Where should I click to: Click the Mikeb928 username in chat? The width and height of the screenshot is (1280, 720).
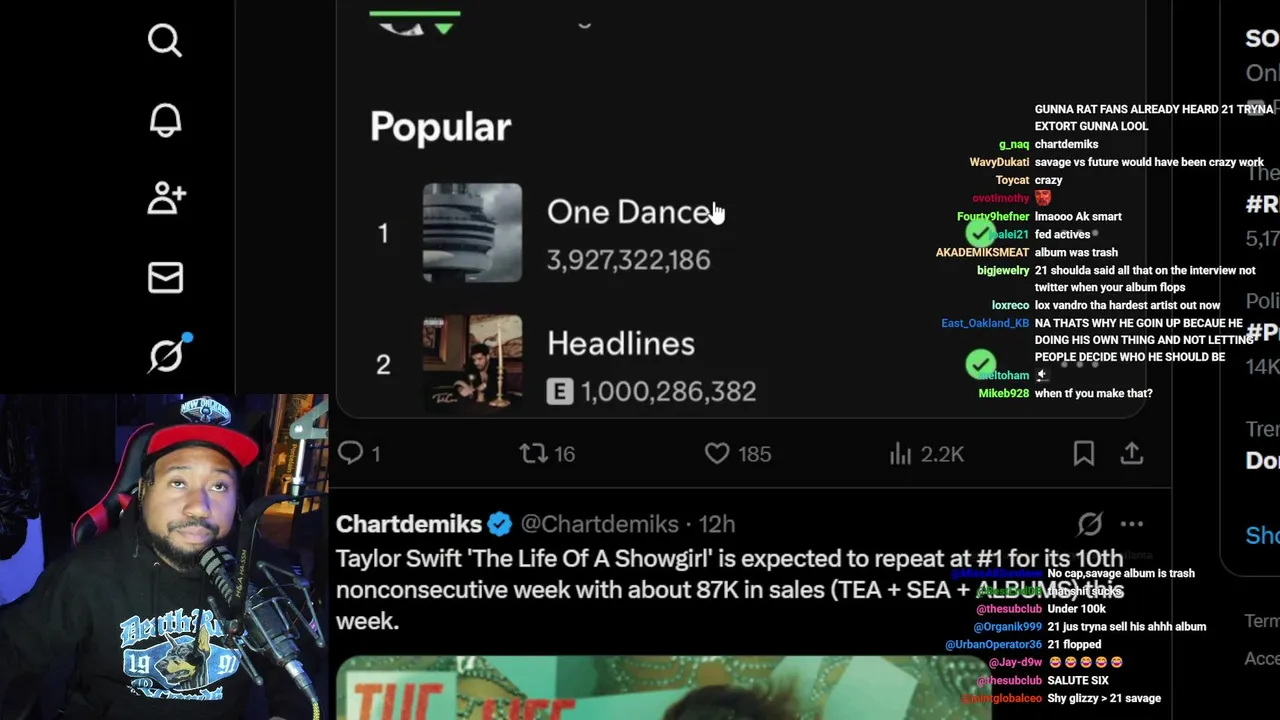[x=1004, y=393]
